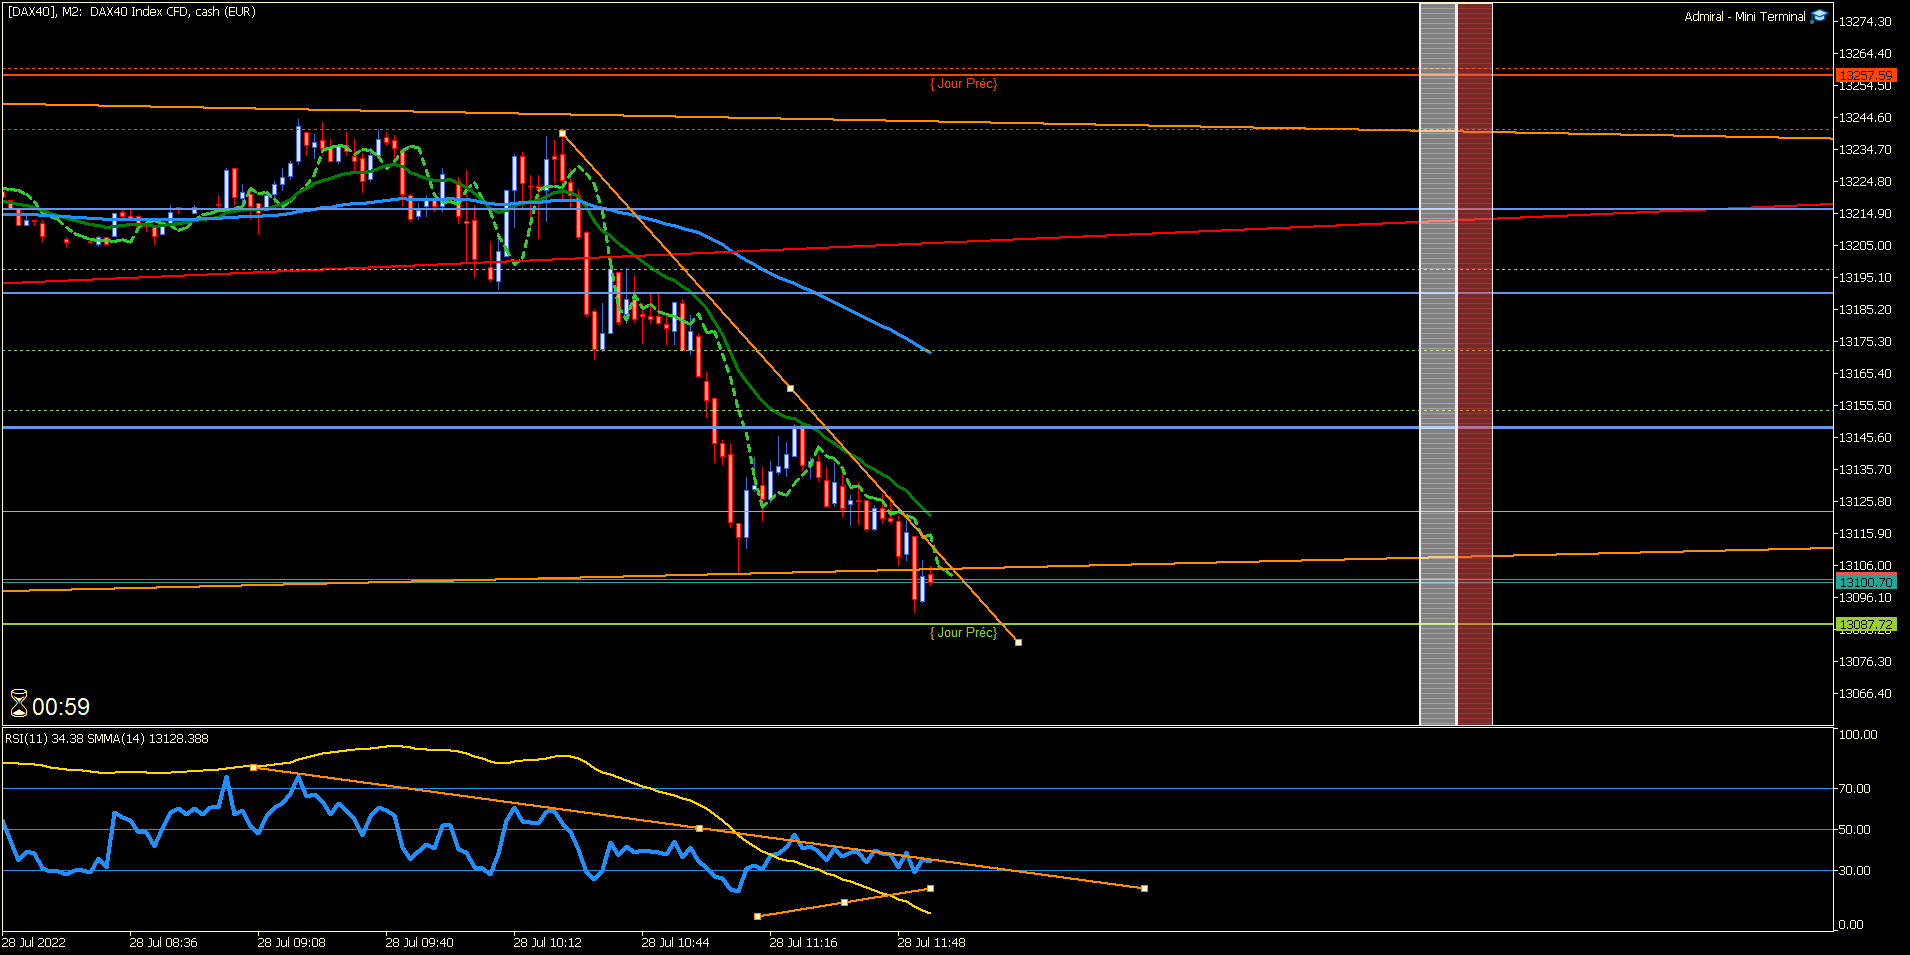The height and width of the screenshot is (955, 1910).
Task: Click the RSI(11) SMMA(14) indicator label
Action: tap(107, 739)
